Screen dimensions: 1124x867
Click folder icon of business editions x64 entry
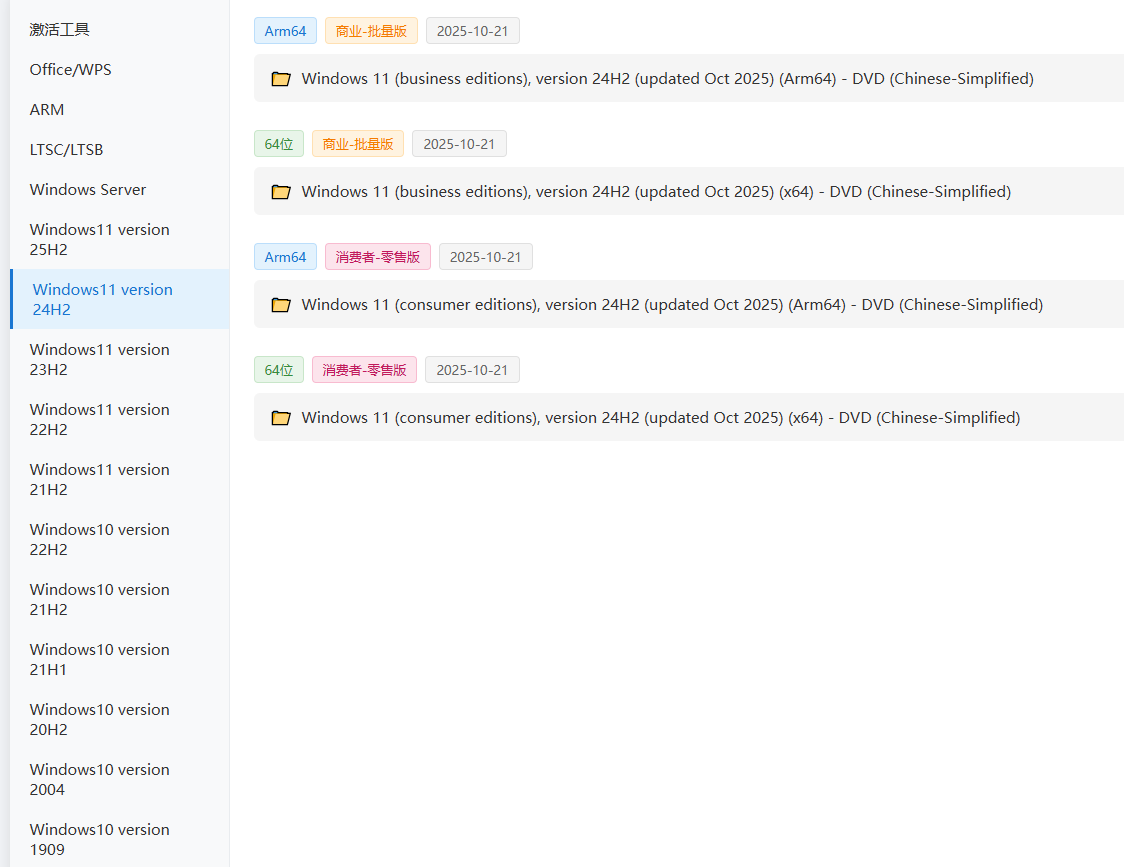281,192
